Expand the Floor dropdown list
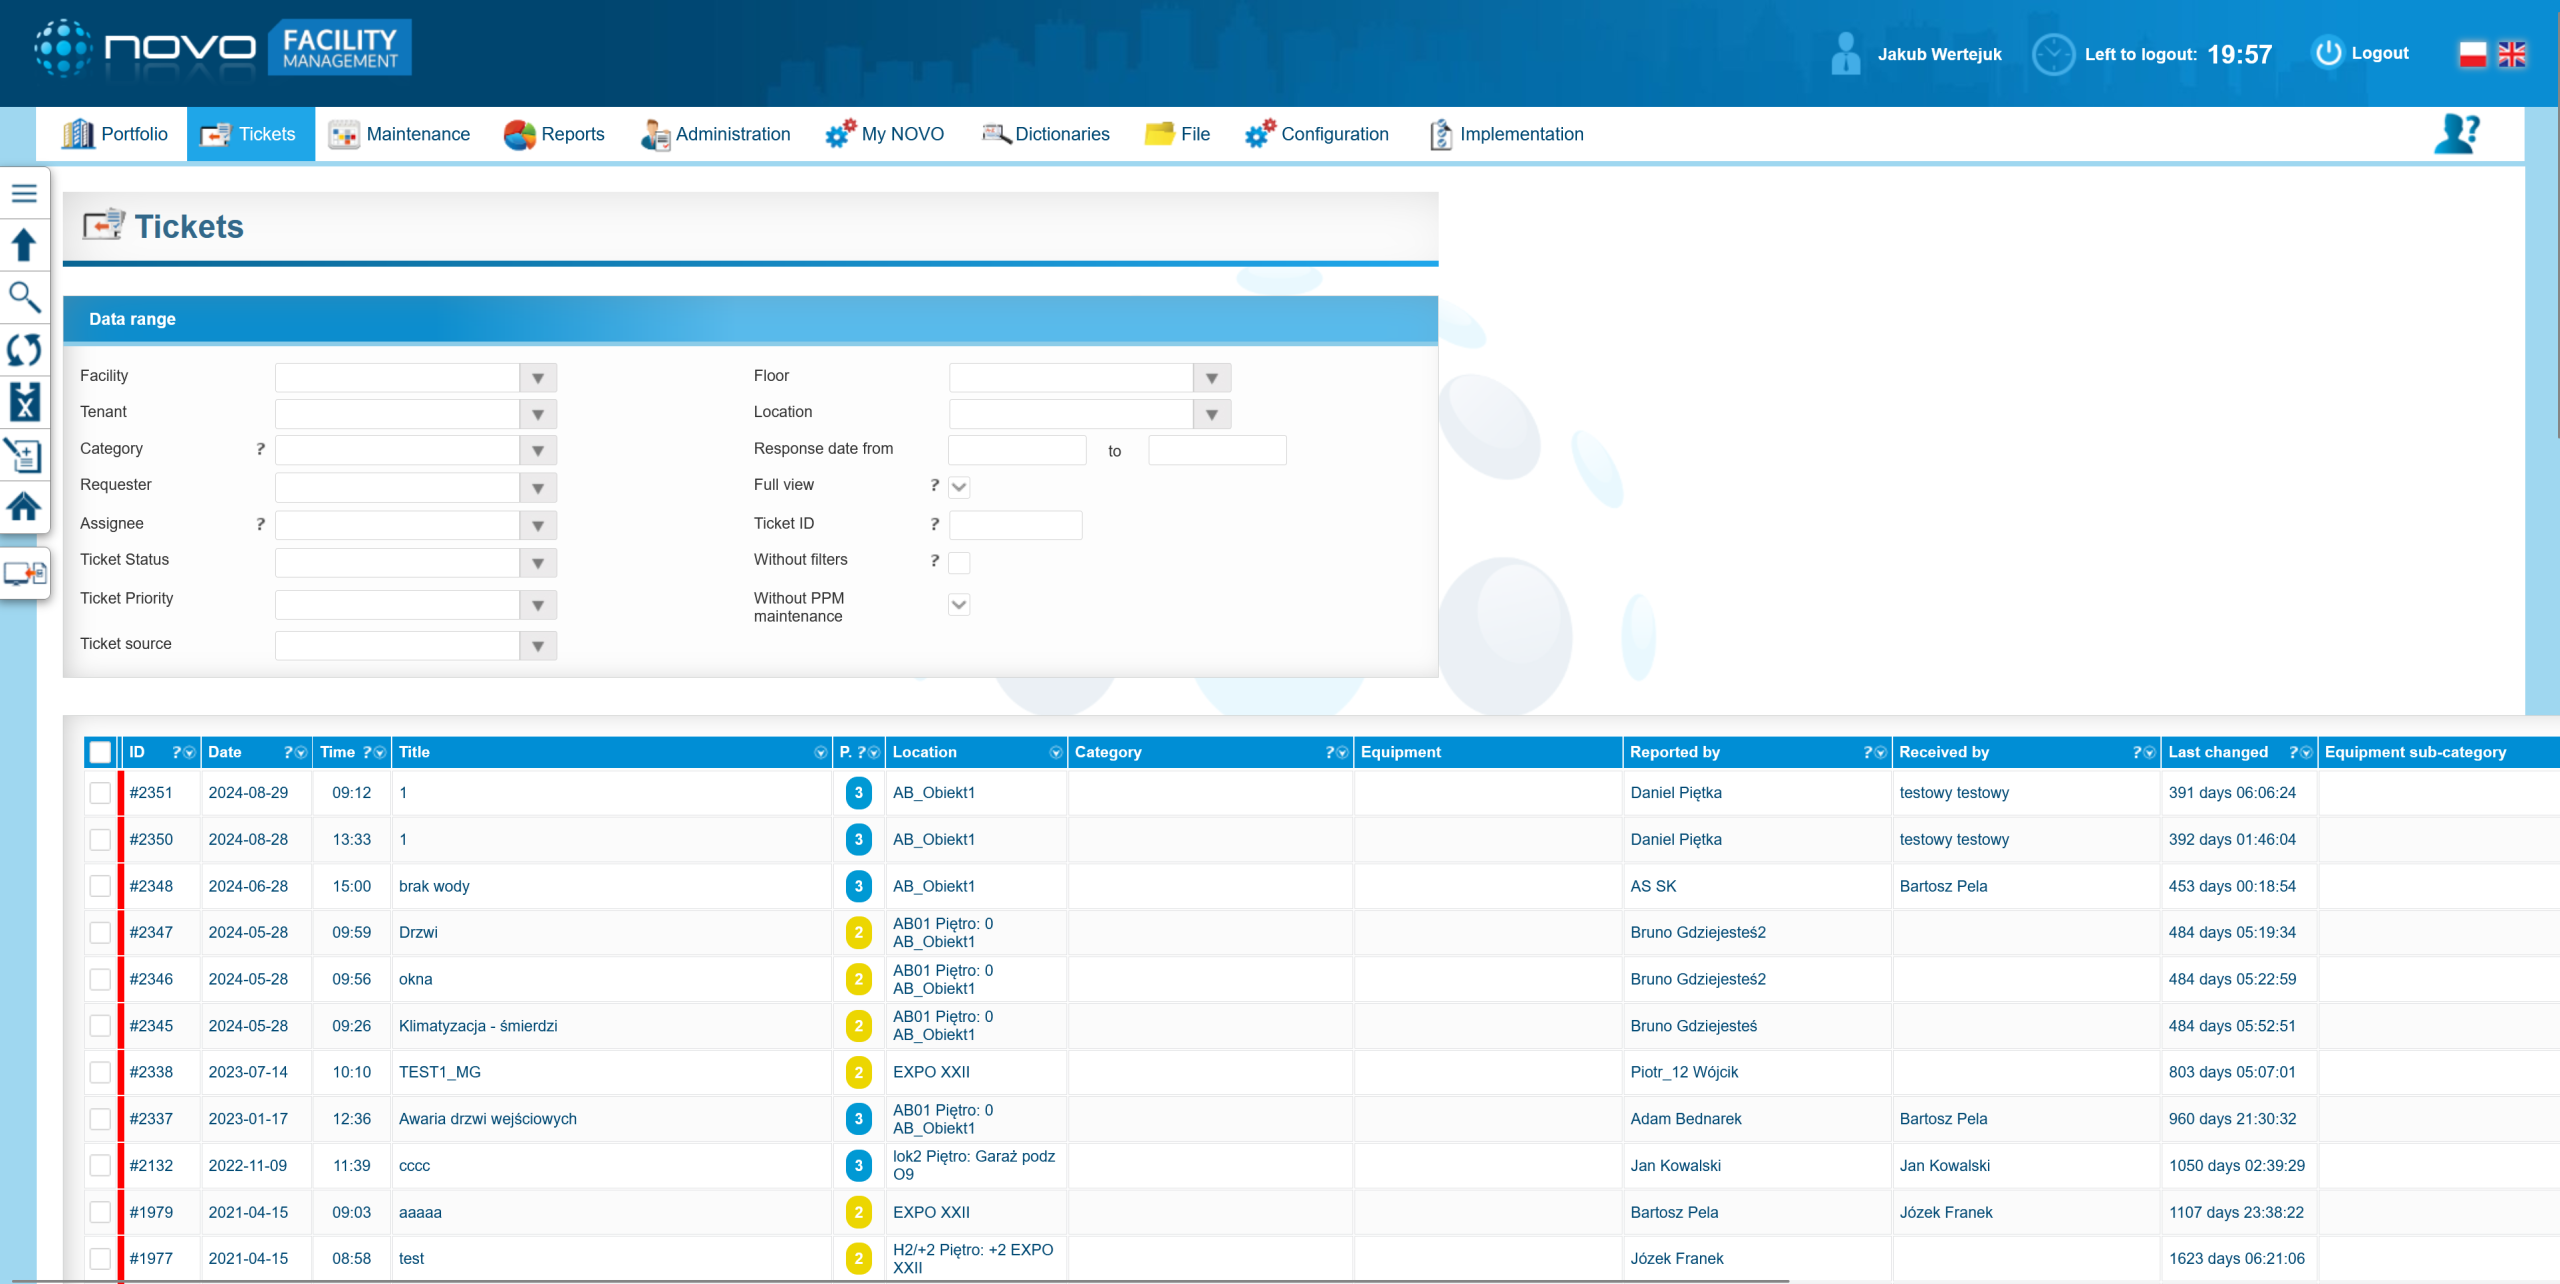This screenshot has width=2560, height=1284. click(1211, 378)
